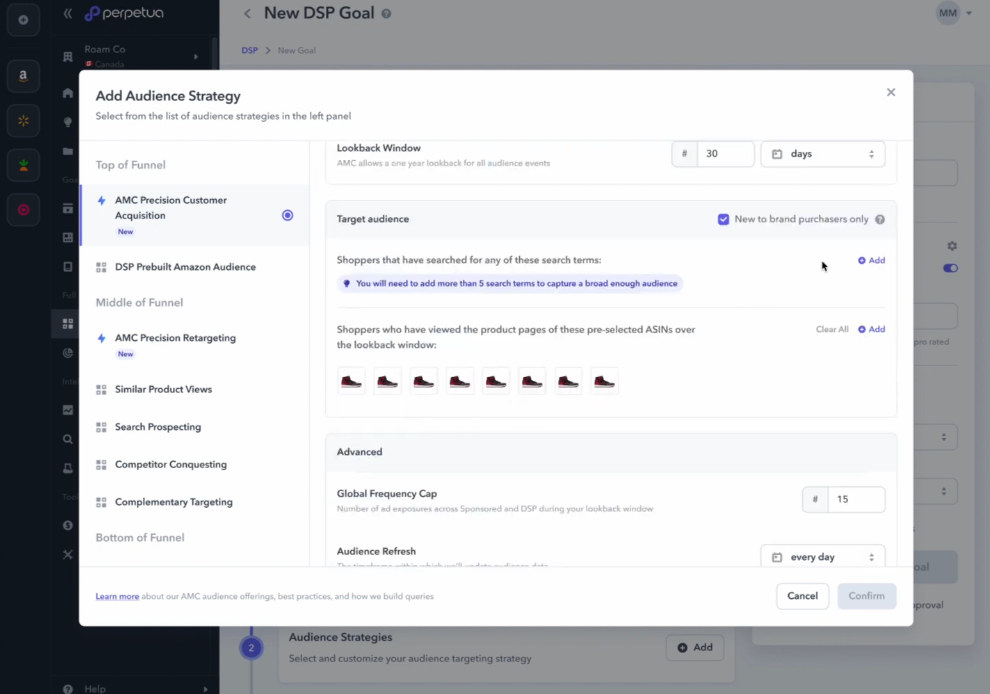Image resolution: width=990 pixels, height=694 pixels.
Task: Add an audience strategy in step 2
Action: (695, 648)
